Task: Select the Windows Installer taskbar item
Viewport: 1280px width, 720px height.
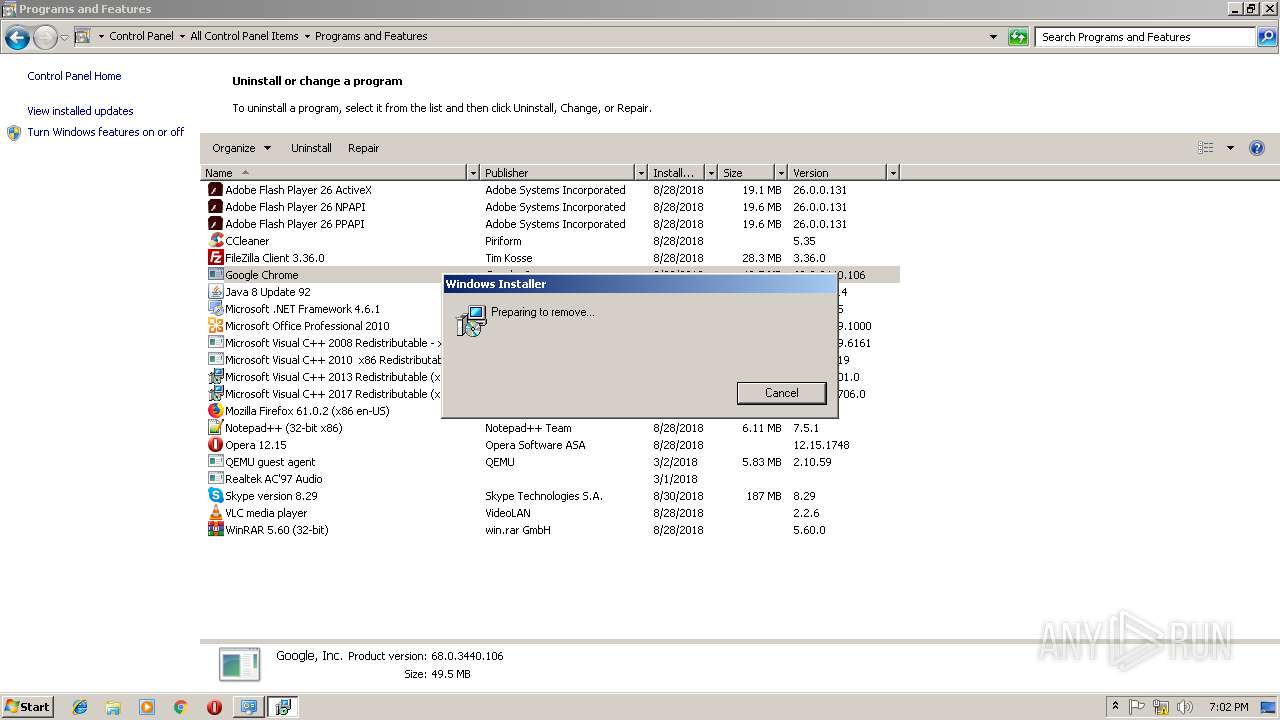Action: (x=283, y=707)
